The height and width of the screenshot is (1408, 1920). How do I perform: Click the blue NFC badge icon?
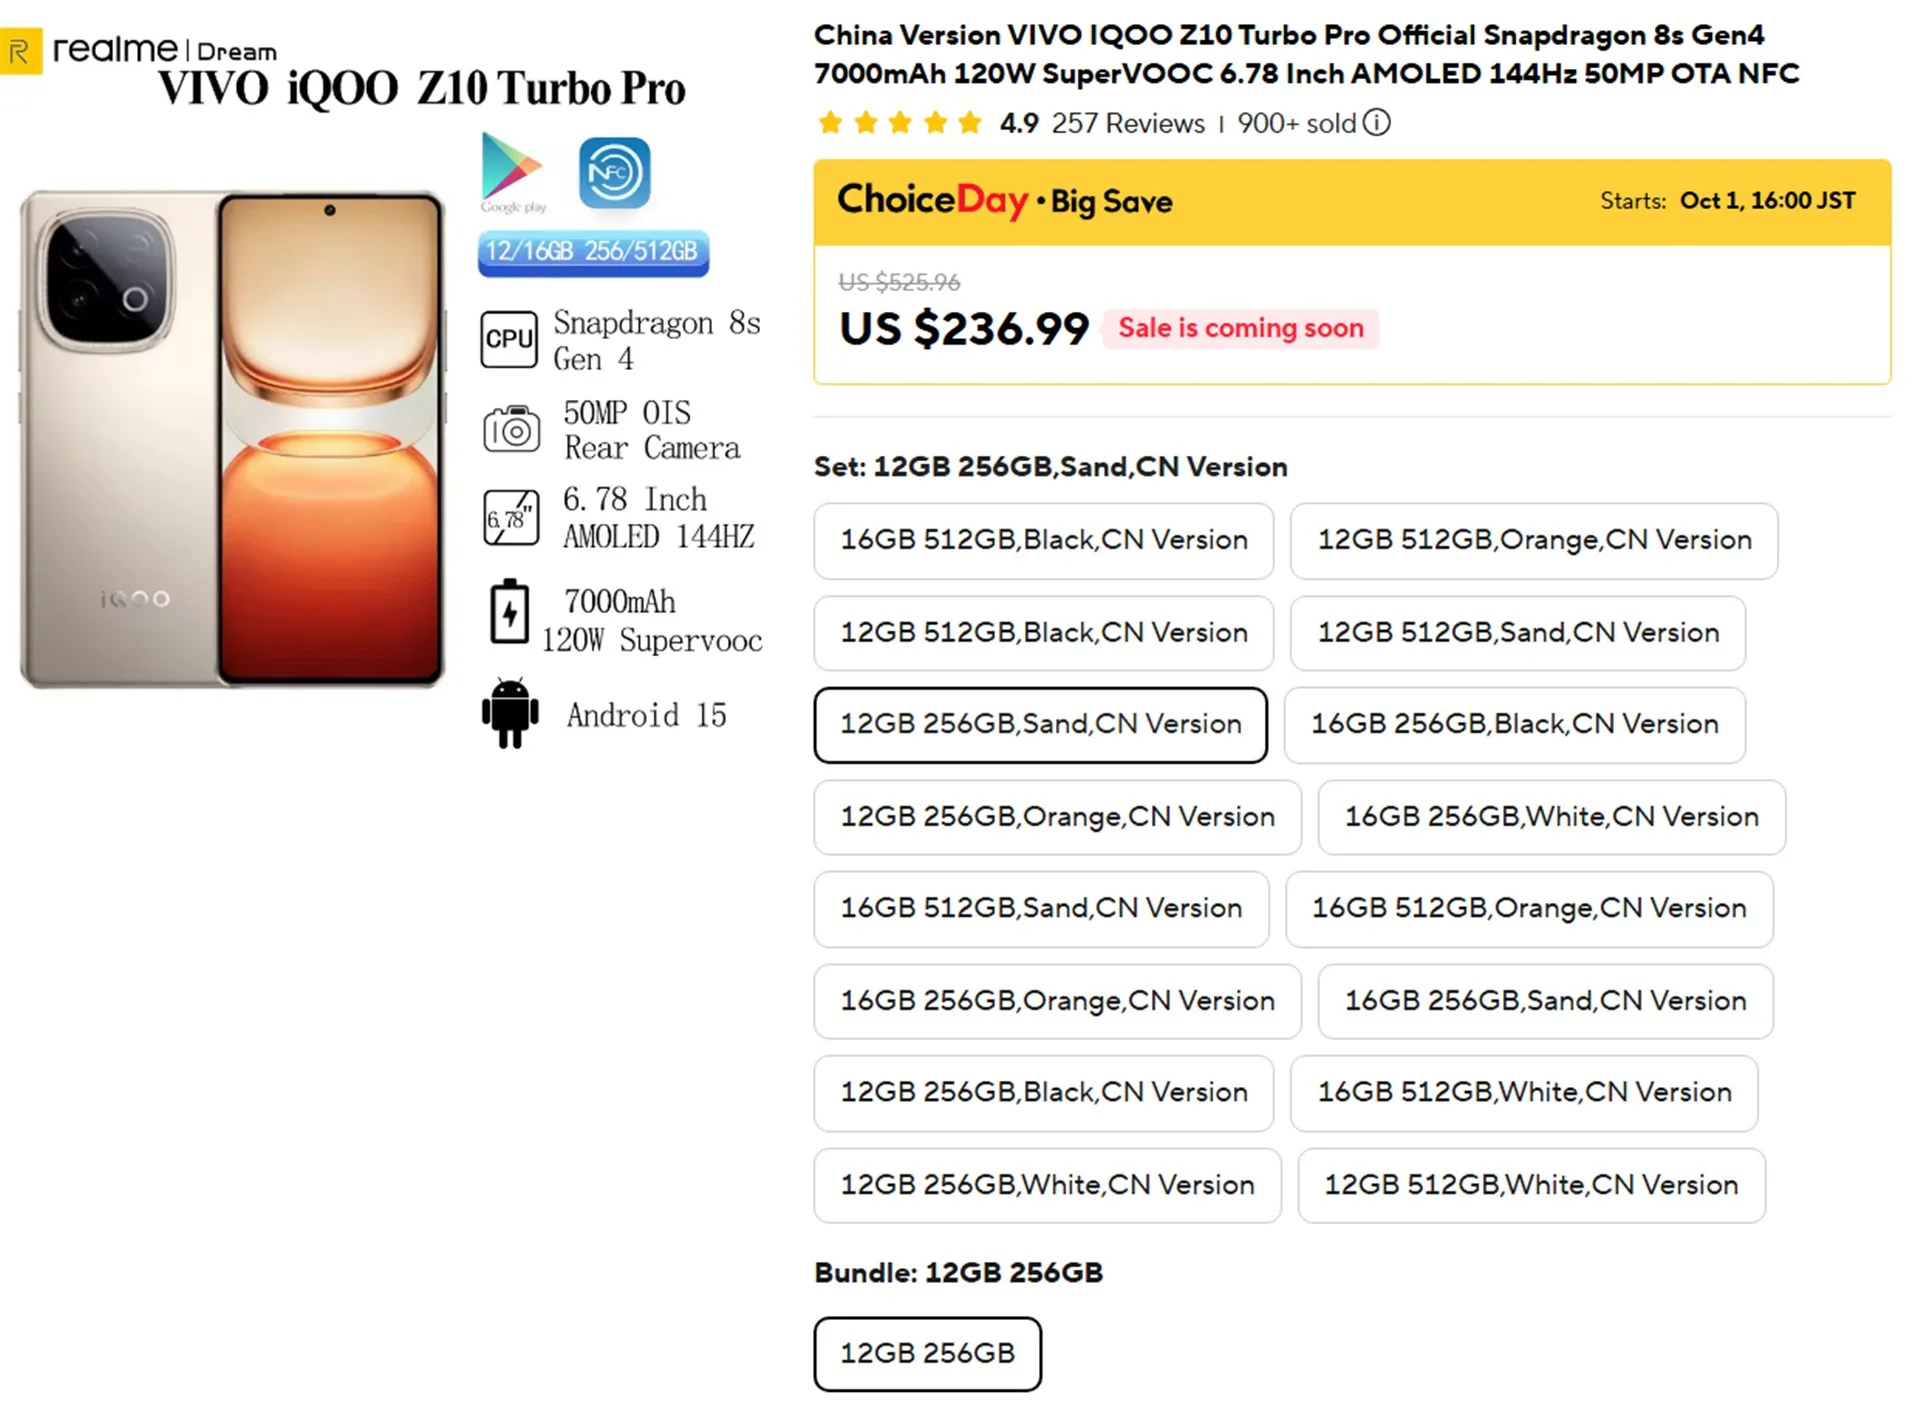[614, 172]
